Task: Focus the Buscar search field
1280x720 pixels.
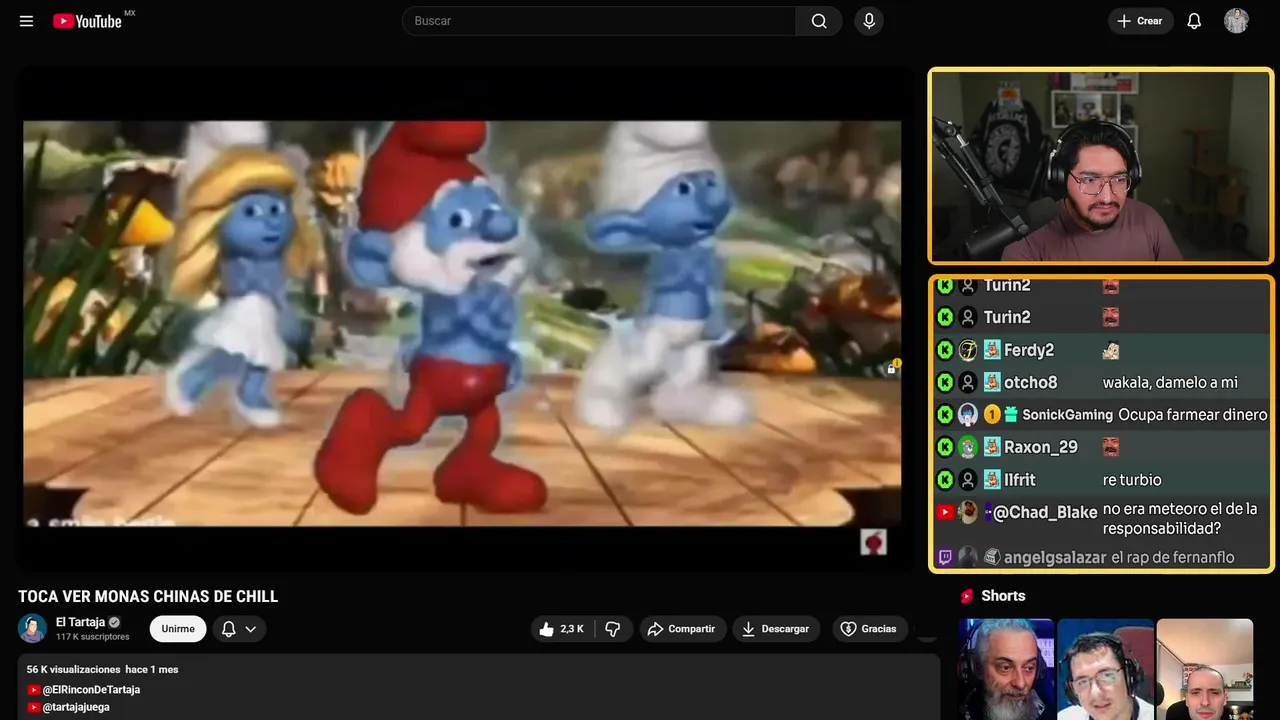Action: tap(599, 21)
